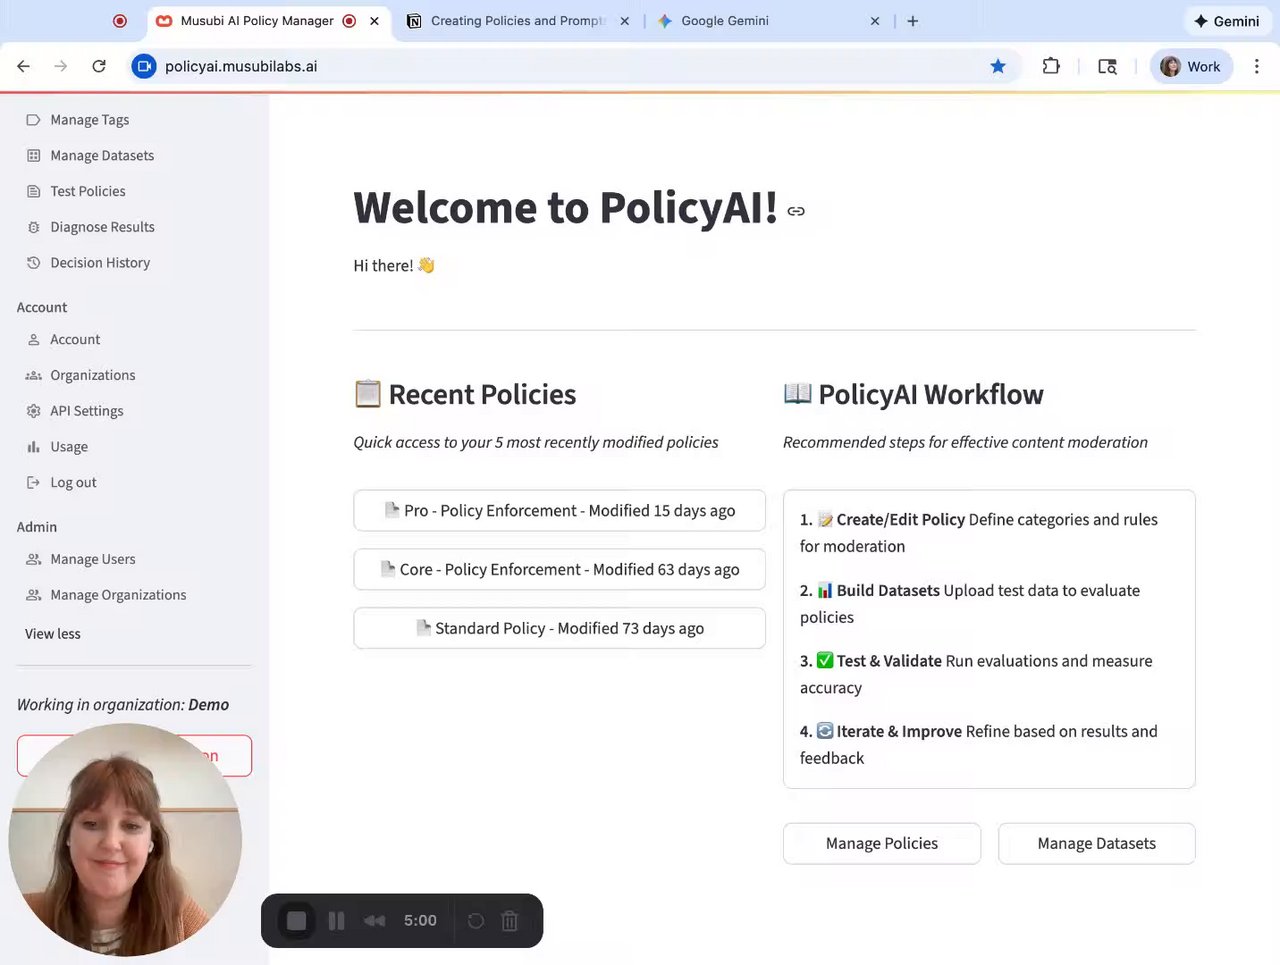Go to Test Policies page
The width and height of the screenshot is (1280, 965).
point(88,191)
